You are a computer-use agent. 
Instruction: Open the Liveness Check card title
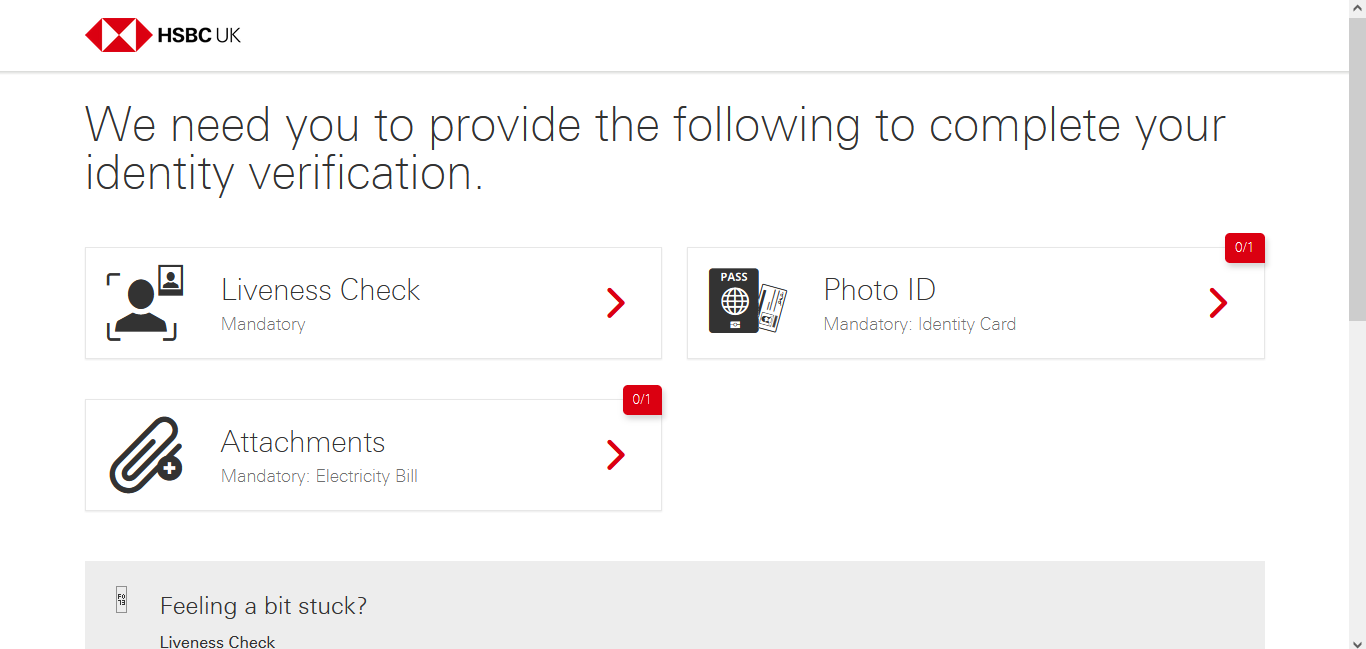coord(320,290)
